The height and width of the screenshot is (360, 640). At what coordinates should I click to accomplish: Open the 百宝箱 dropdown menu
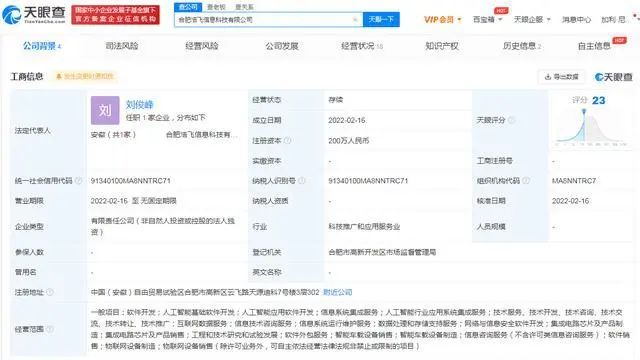tap(487, 20)
